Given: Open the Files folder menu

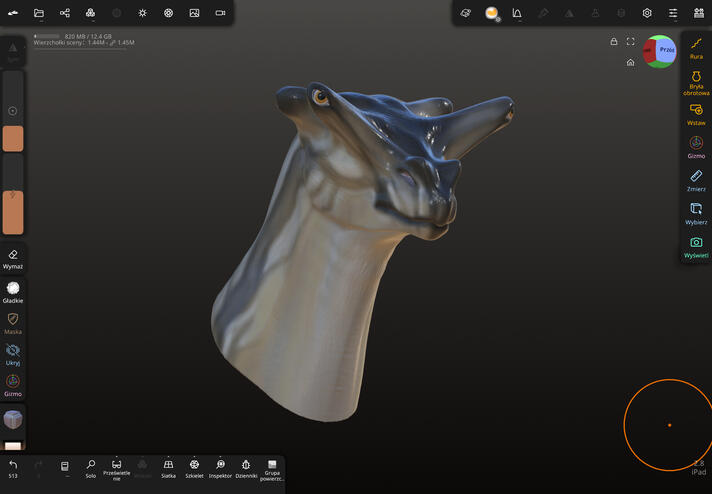Looking at the screenshot, I should [39, 13].
